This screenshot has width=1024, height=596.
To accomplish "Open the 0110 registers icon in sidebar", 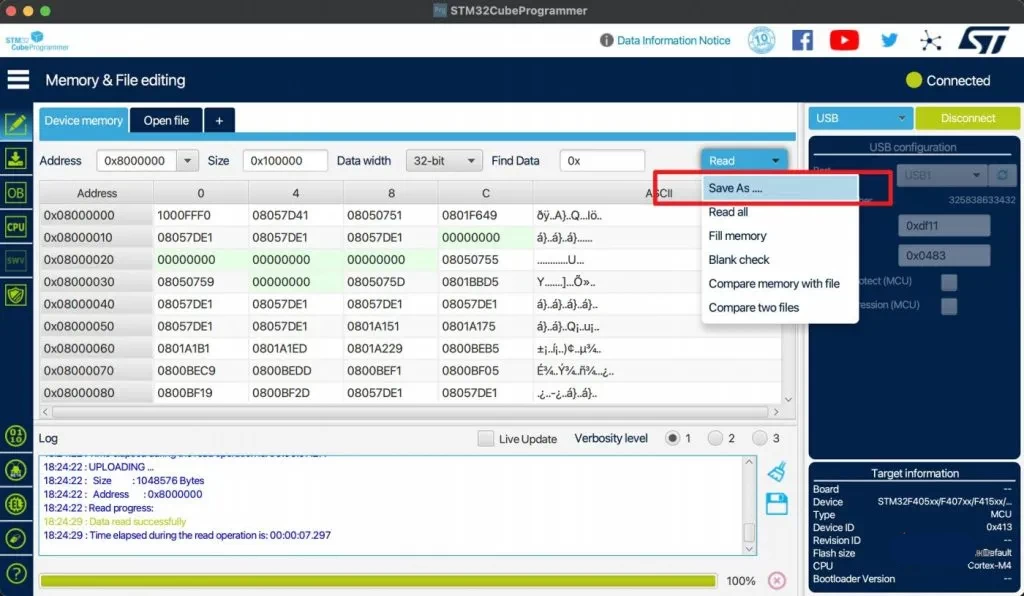I will click(x=16, y=435).
